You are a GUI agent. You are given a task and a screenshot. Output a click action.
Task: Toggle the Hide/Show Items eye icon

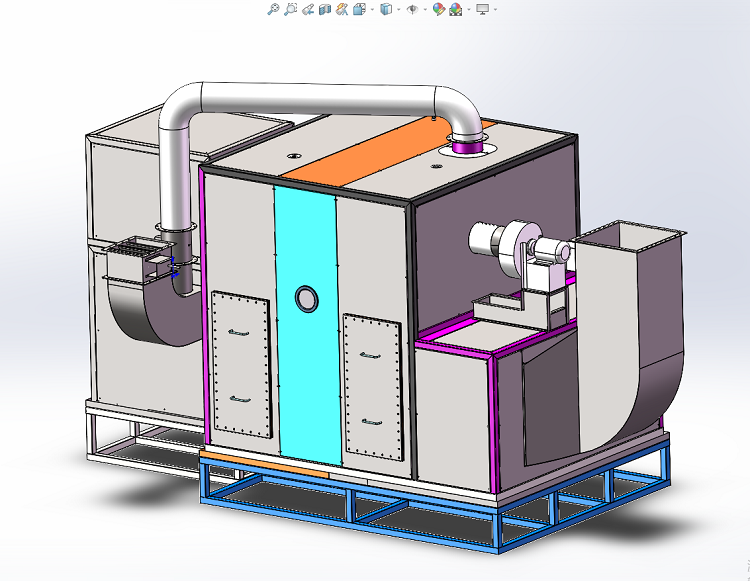tap(412, 9)
